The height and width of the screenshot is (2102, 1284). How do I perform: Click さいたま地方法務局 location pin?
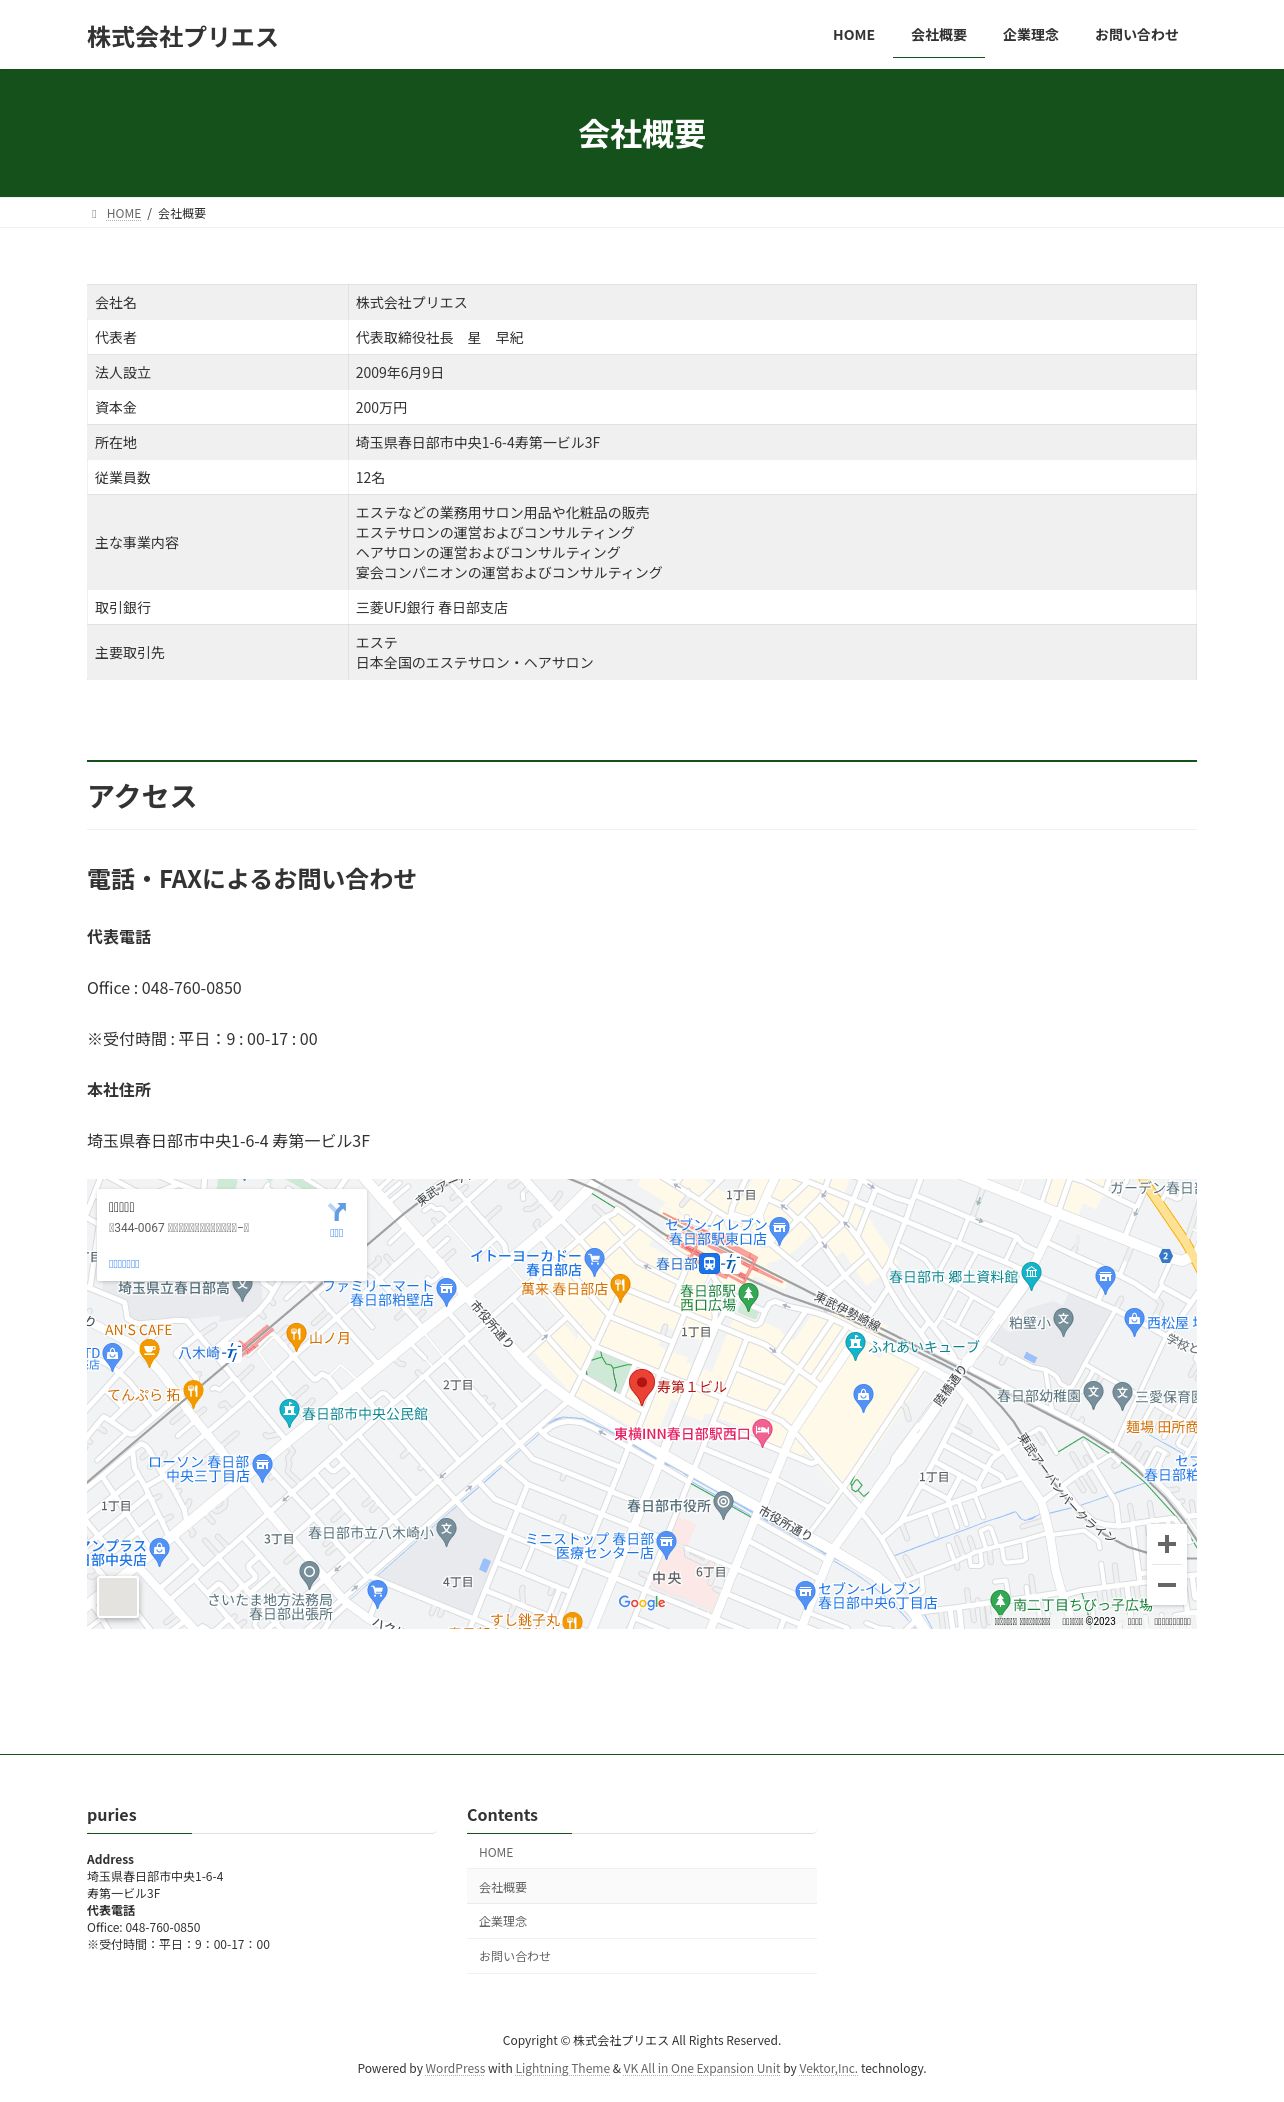[310, 1575]
